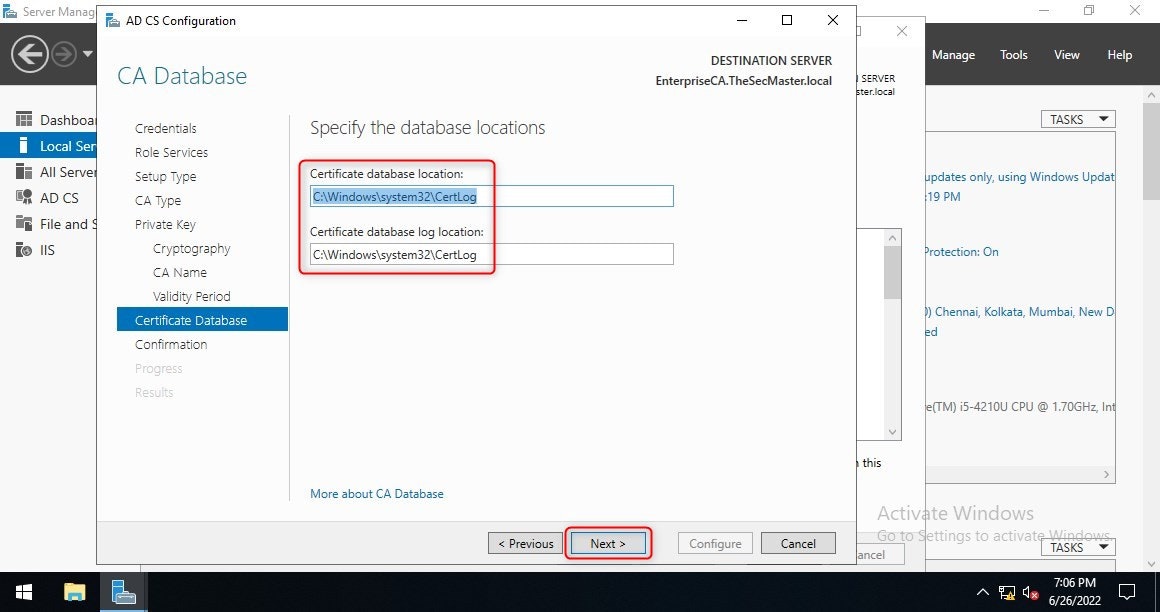Image resolution: width=1160 pixels, height=612 pixels.
Task: Go to the CA Name wizard step
Action: pyautogui.click(x=180, y=272)
